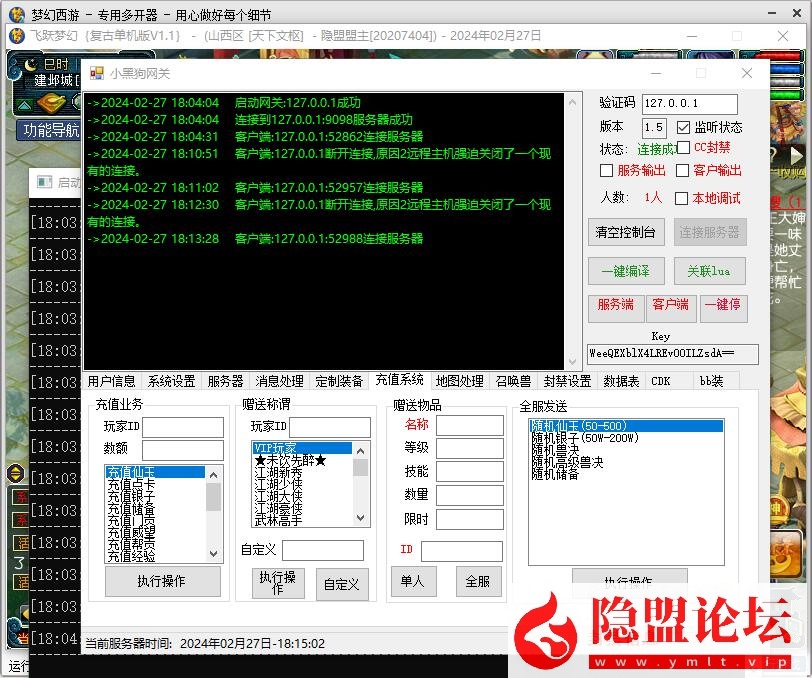Enable the 本地调试 checkbox
Viewport: 812px width, 678px height.
[682, 198]
